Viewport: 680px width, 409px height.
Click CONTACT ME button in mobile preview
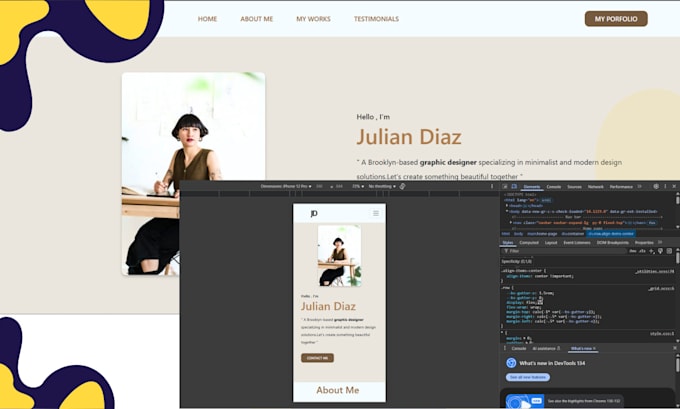pyautogui.click(x=317, y=358)
